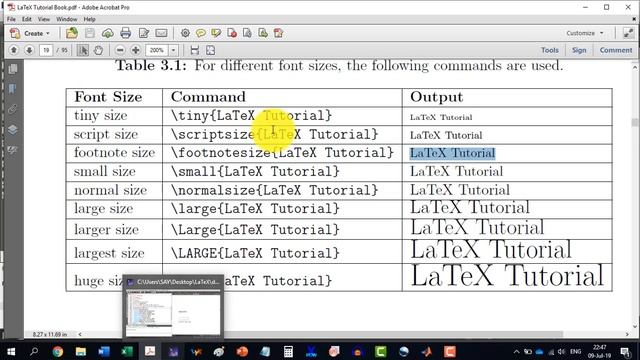Viewport: 640px width, 360px height.
Task: Click the read mode expand icon
Action: 628,33
